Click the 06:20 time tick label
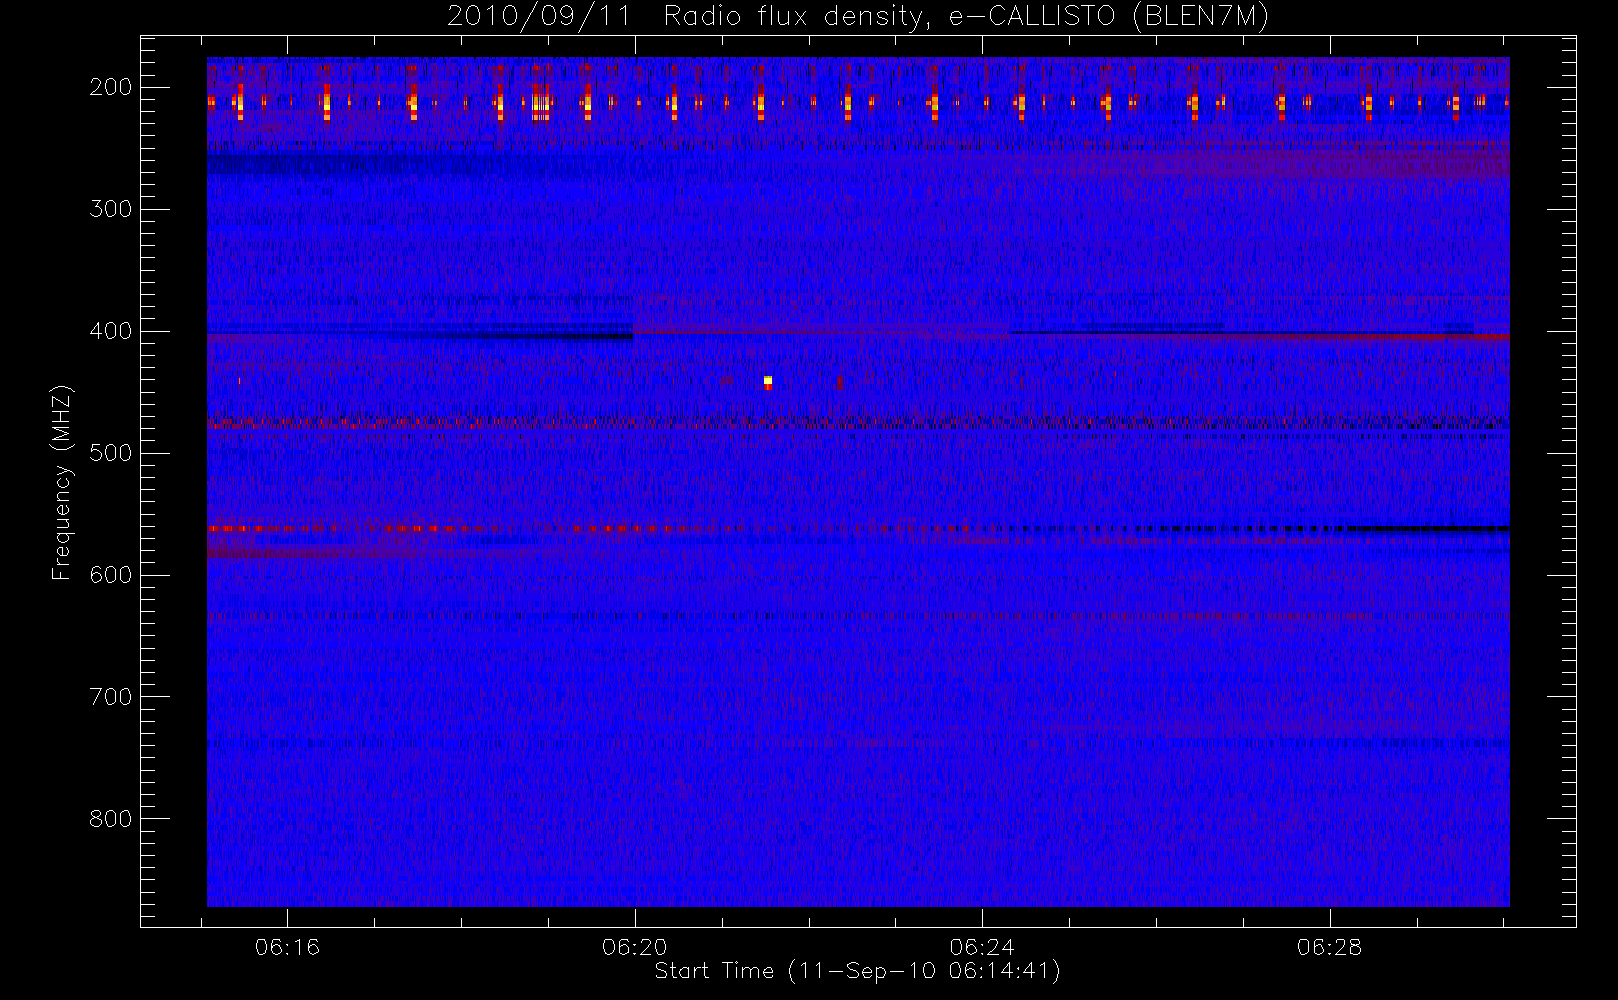Image resolution: width=1618 pixels, height=1000 pixels. pyautogui.click(x=635, y=947)
